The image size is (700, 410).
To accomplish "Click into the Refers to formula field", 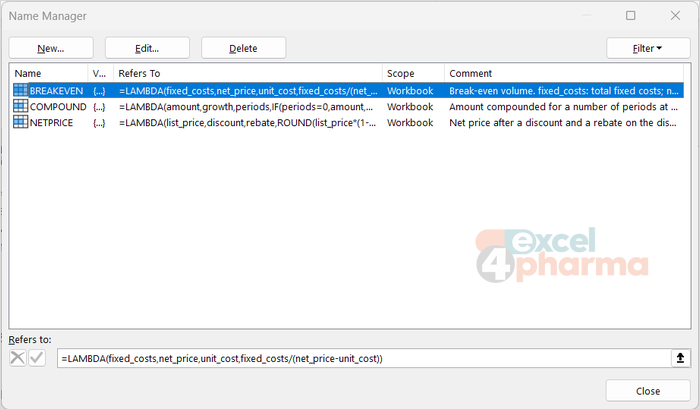I will click(x=364, y=358).
